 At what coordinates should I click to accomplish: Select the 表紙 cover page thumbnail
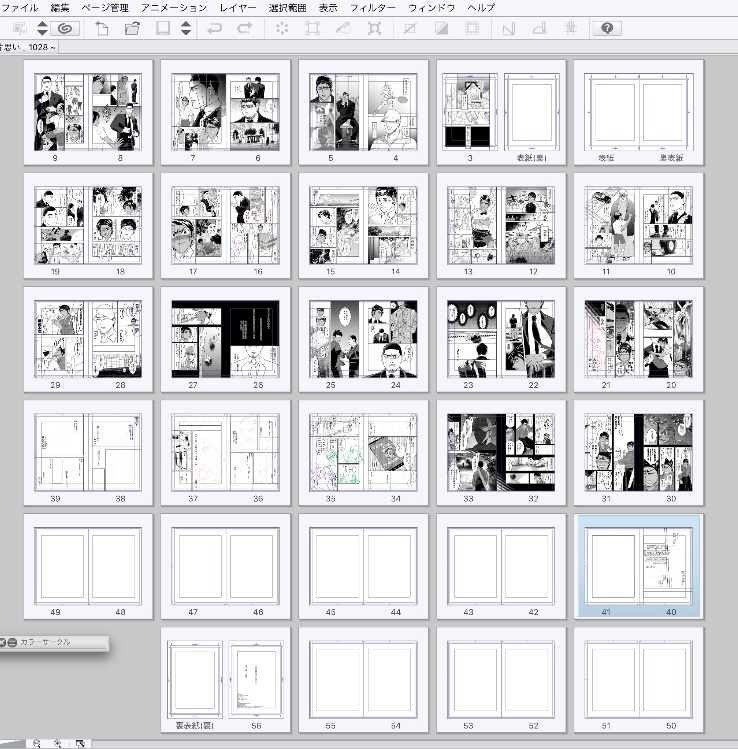tap(611, 112)
